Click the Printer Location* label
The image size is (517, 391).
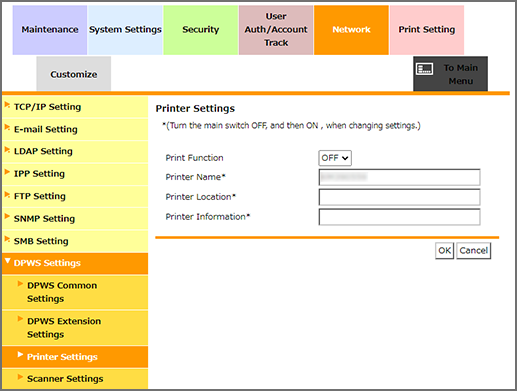tap(201, 197)
